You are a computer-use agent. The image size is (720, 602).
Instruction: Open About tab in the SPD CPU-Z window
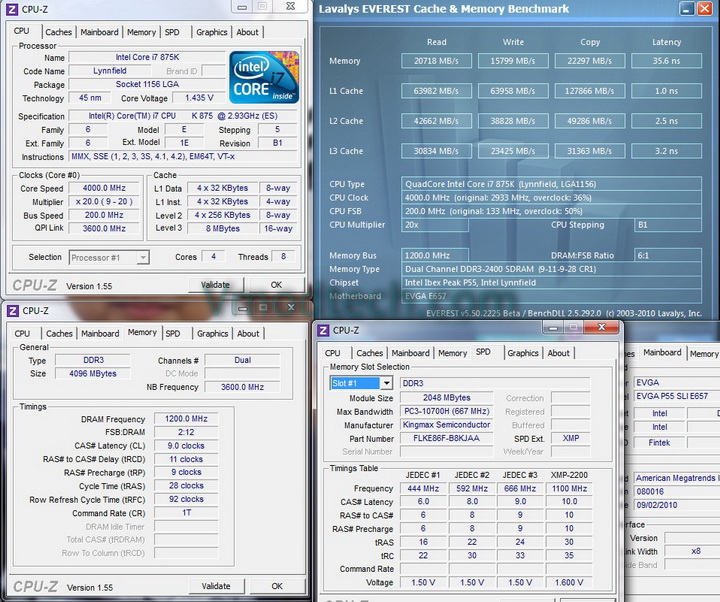coord(559,353)
